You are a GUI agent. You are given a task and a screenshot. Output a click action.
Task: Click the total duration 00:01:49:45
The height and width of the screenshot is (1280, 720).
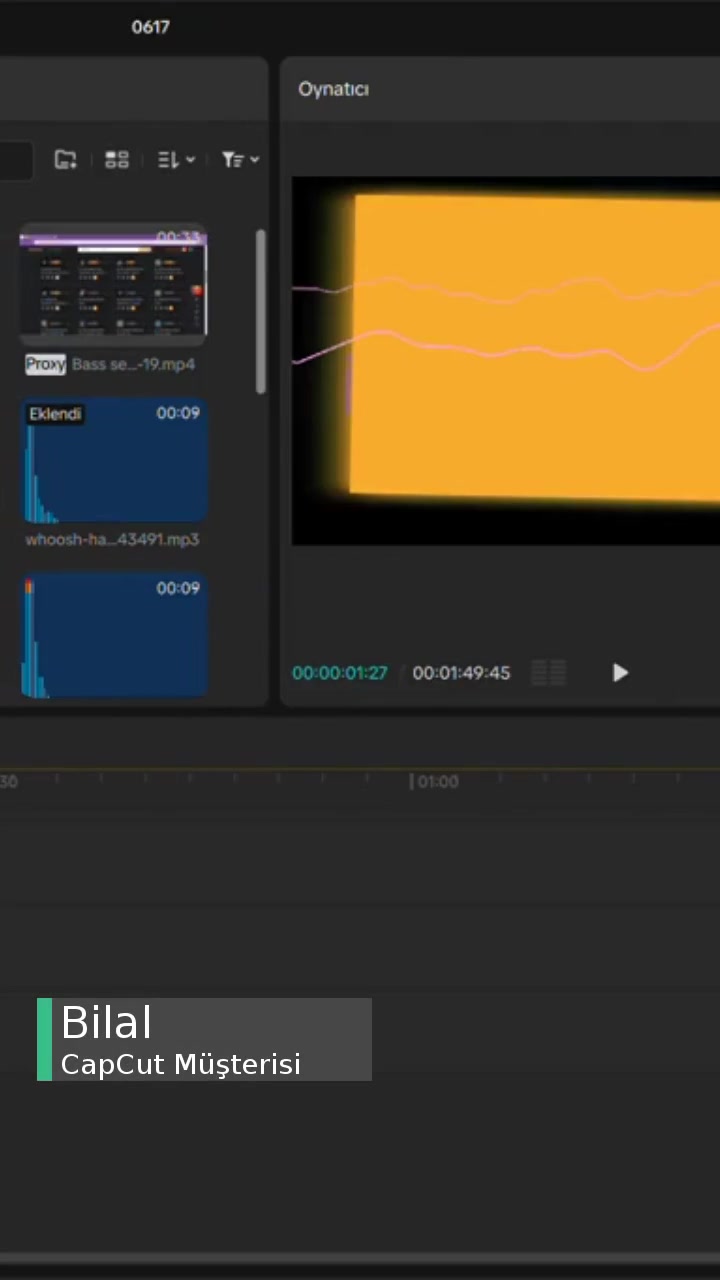click(461, 673)
